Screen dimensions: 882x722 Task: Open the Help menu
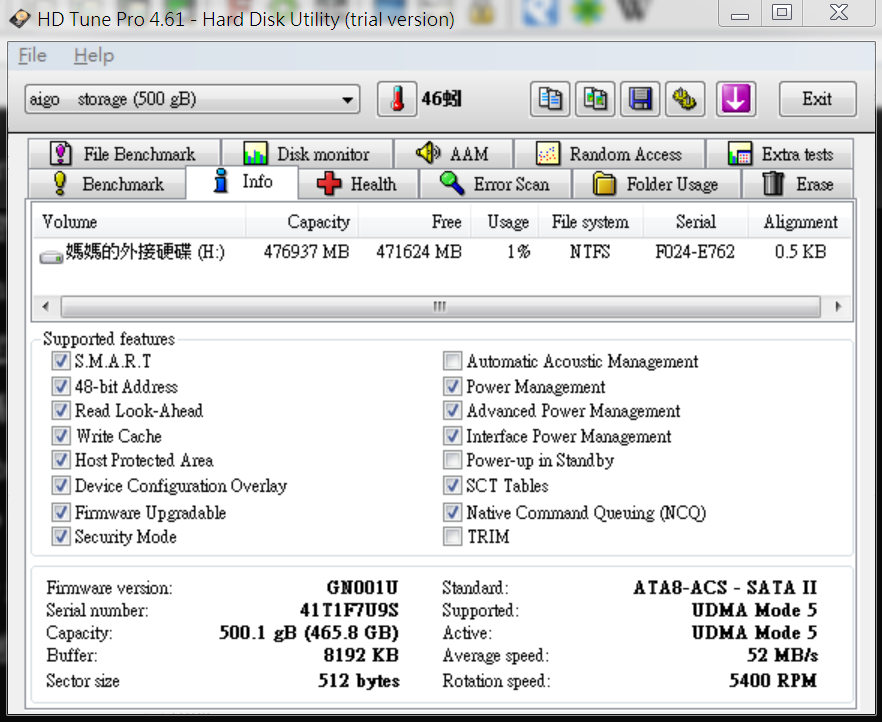click(94, 56)
